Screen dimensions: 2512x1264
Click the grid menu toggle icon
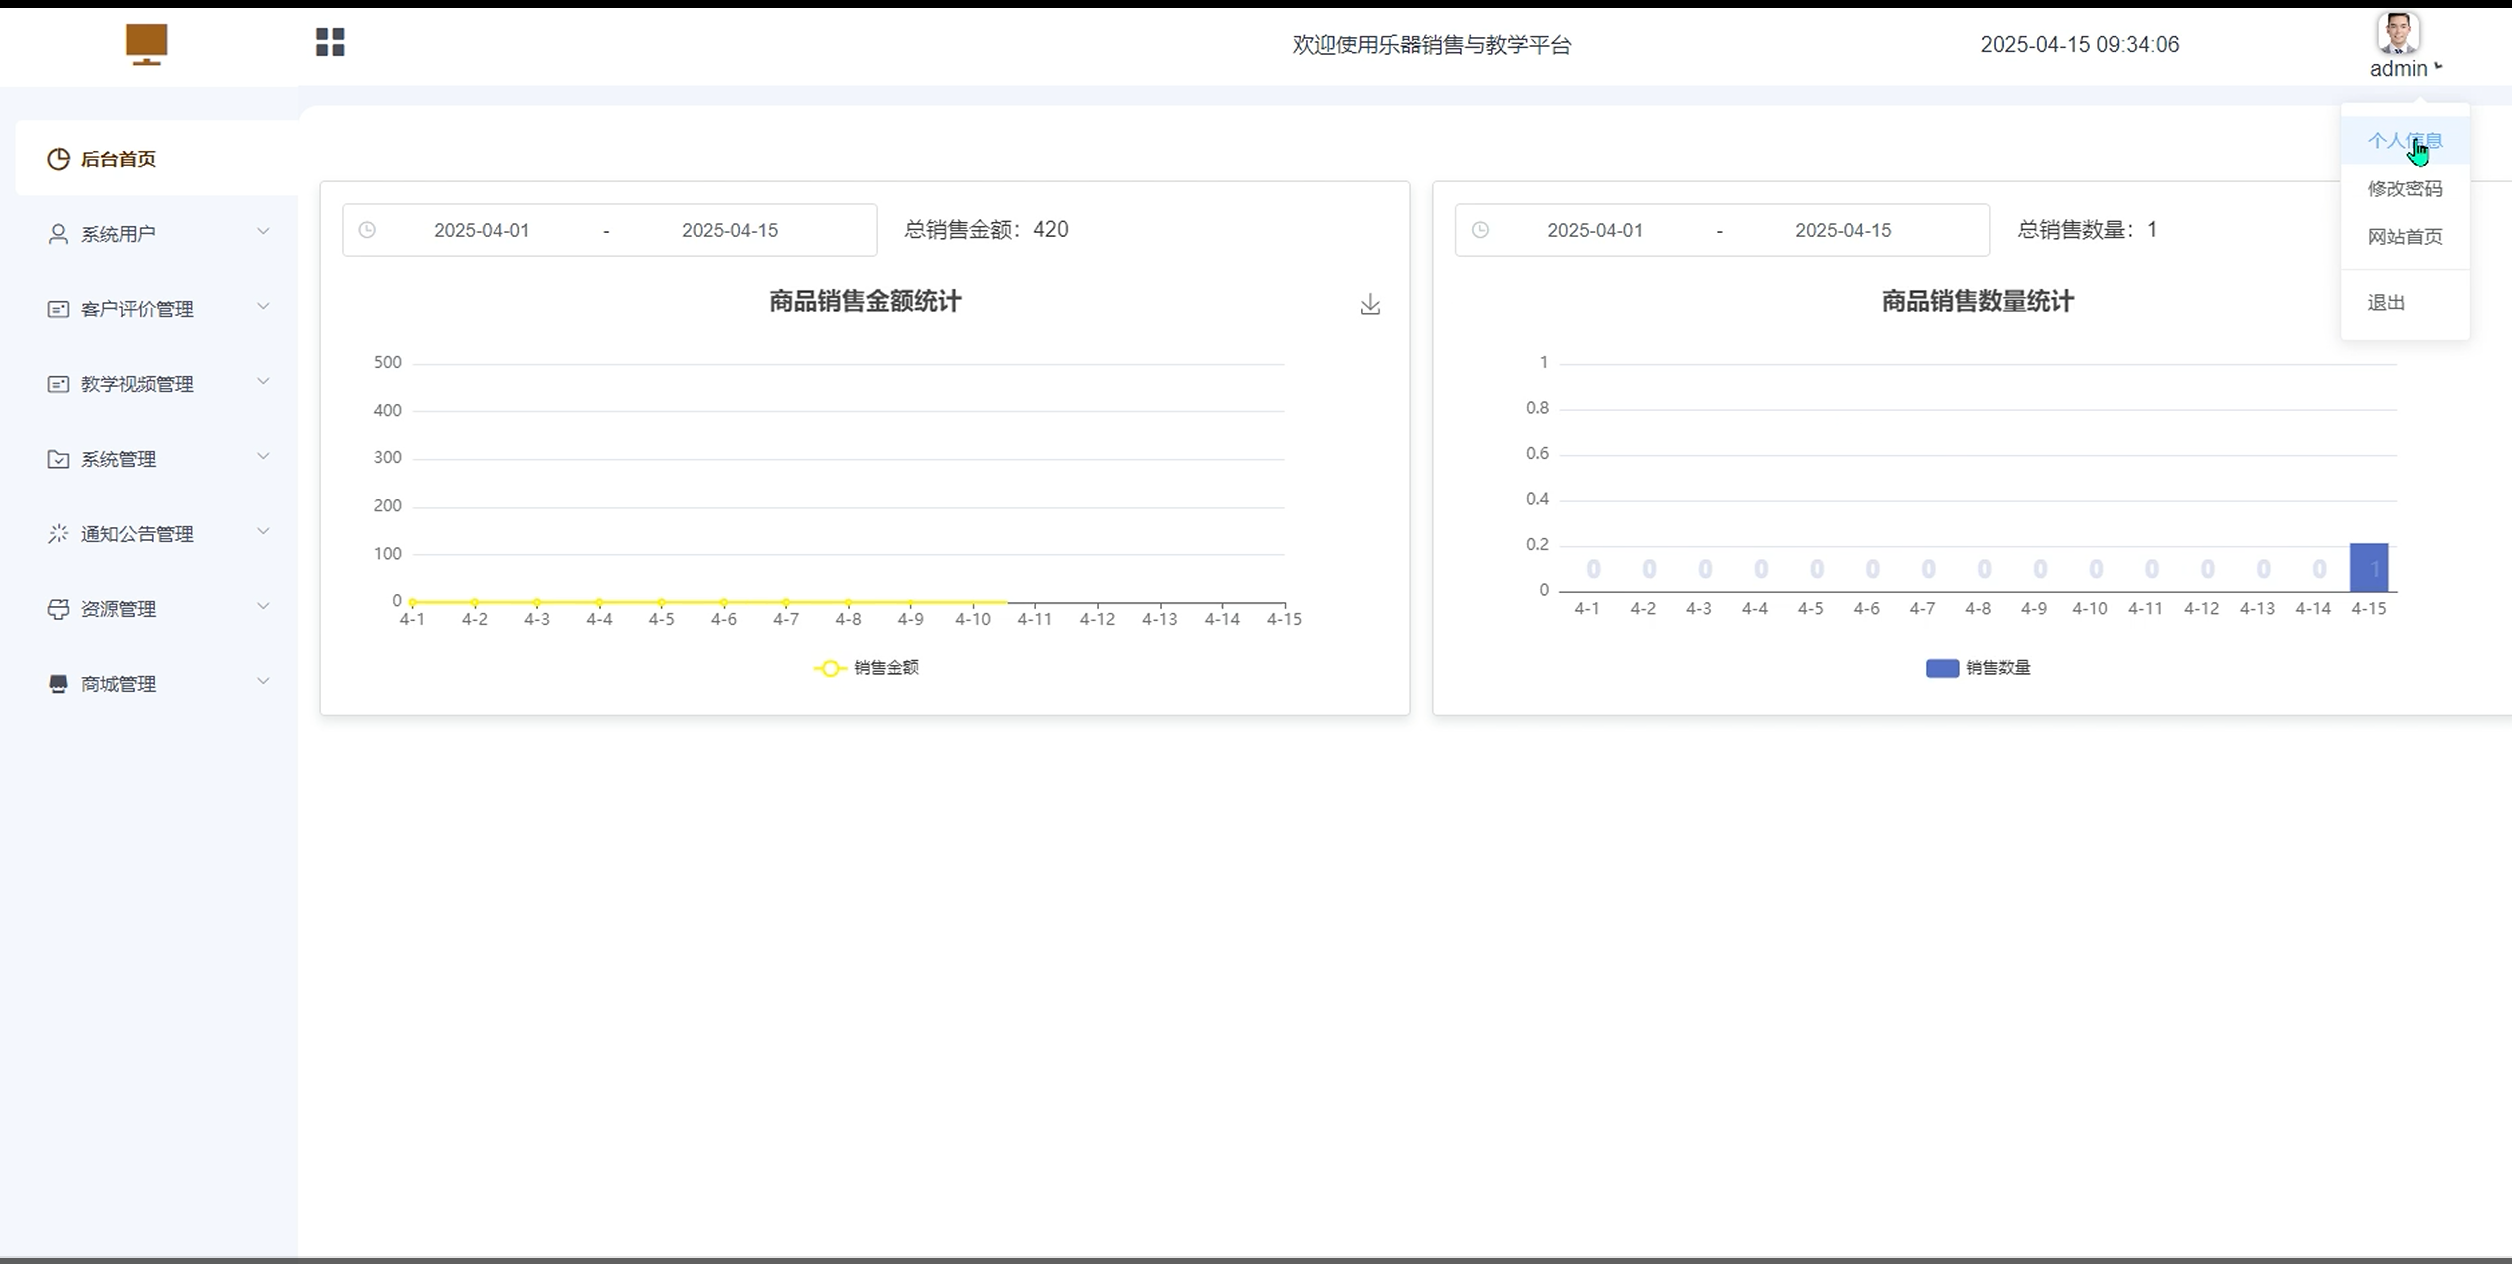coord(330,42)
